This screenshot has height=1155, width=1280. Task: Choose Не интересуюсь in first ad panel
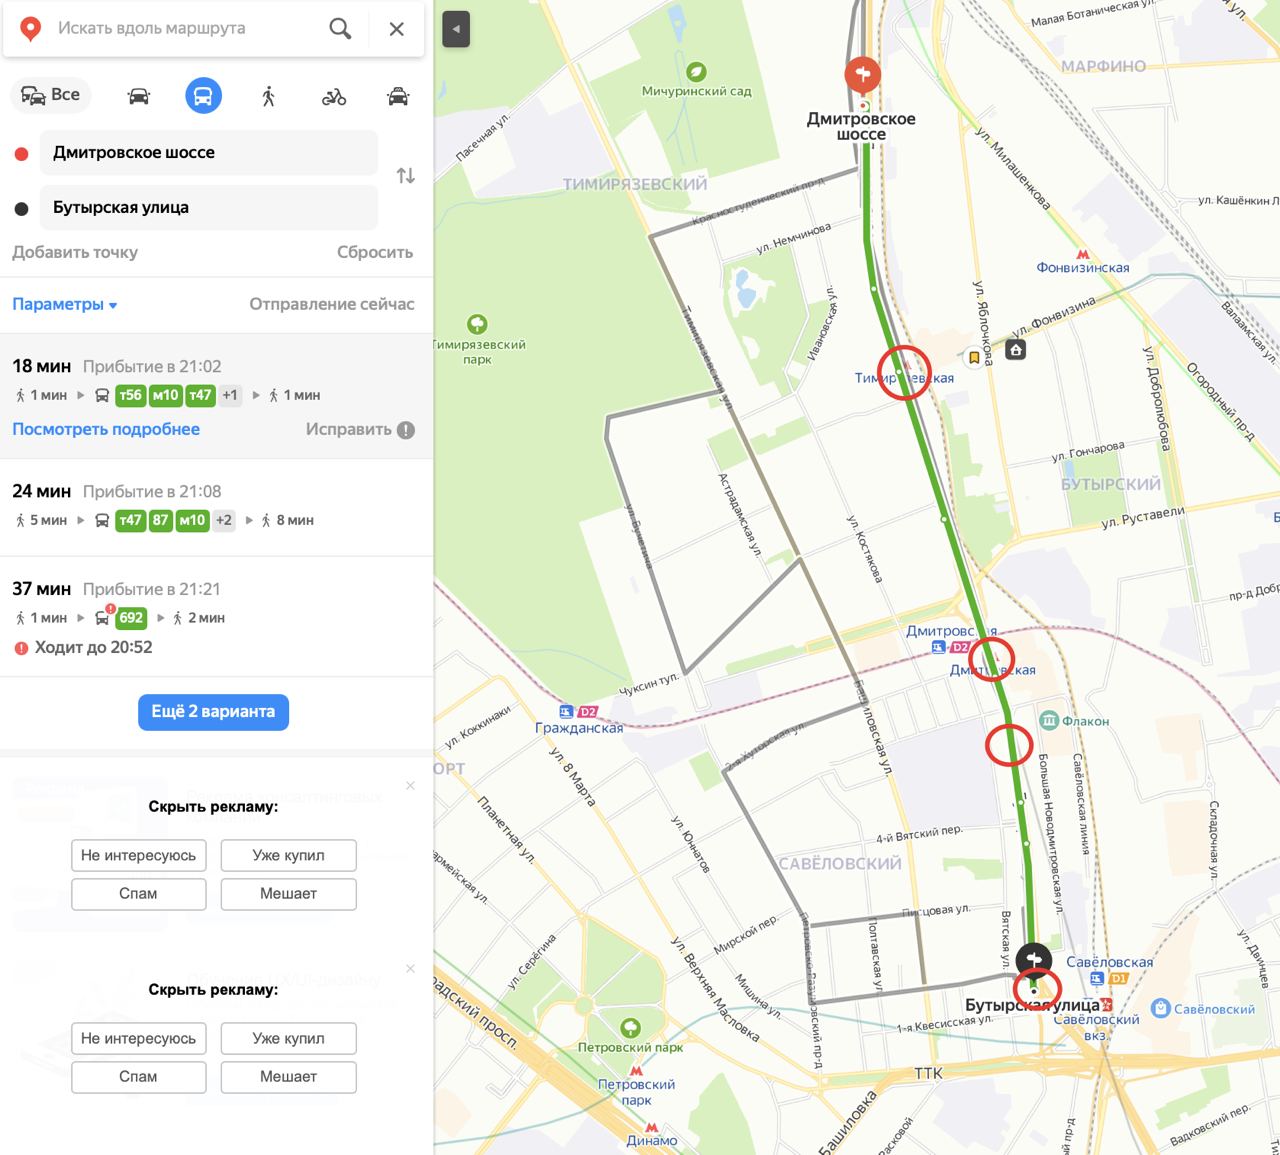[138, 855]
